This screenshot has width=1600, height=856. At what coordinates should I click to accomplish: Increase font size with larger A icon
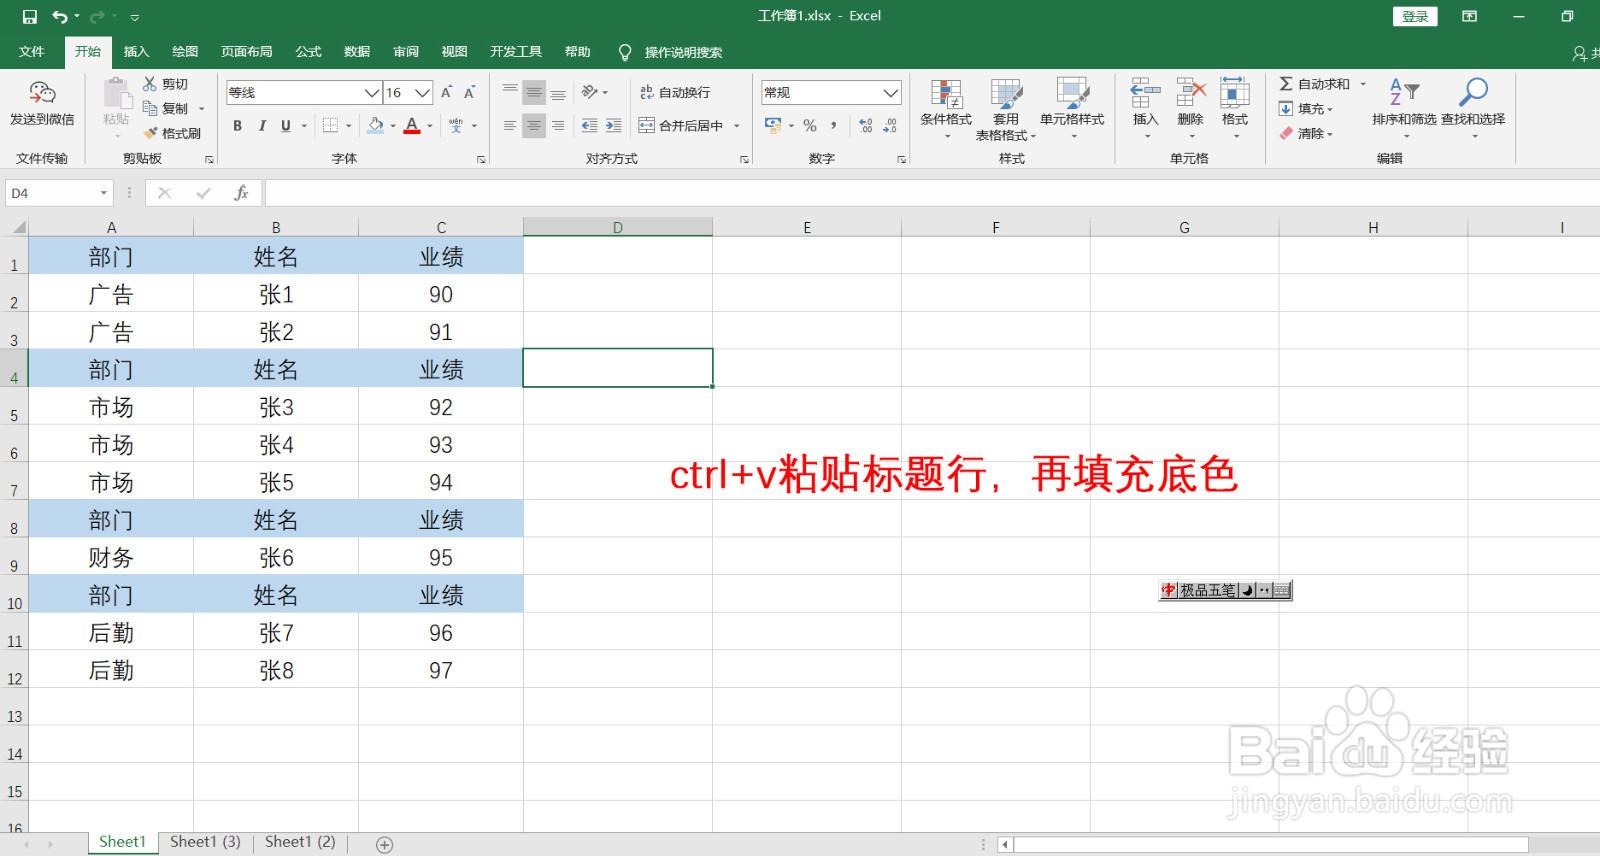pyautogui.click(x=446, y=92)
